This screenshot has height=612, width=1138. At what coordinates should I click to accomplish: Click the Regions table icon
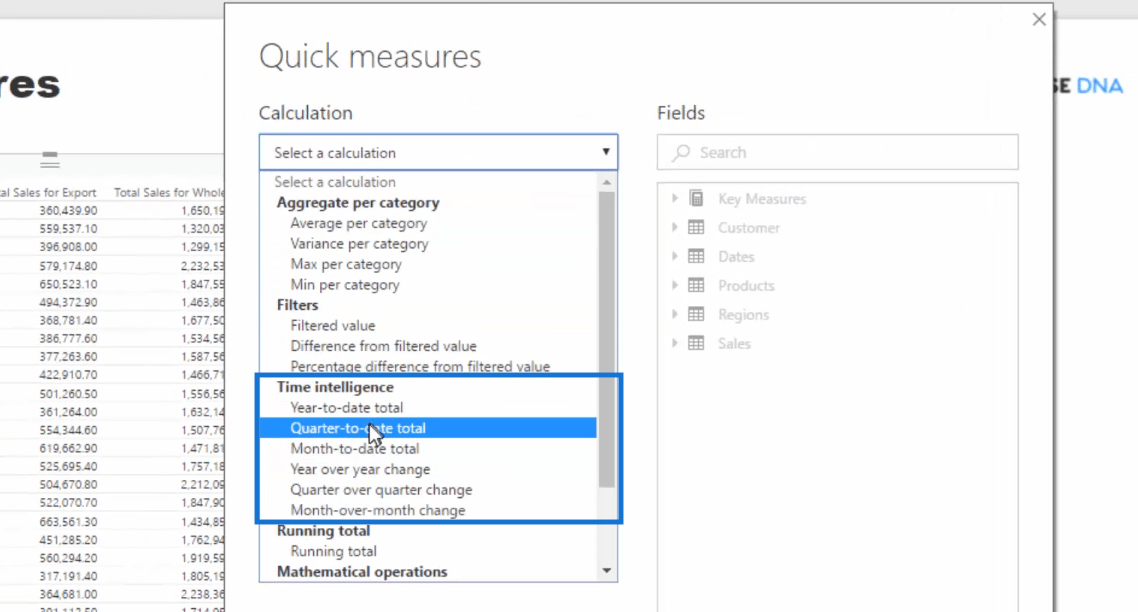[696, 314]
